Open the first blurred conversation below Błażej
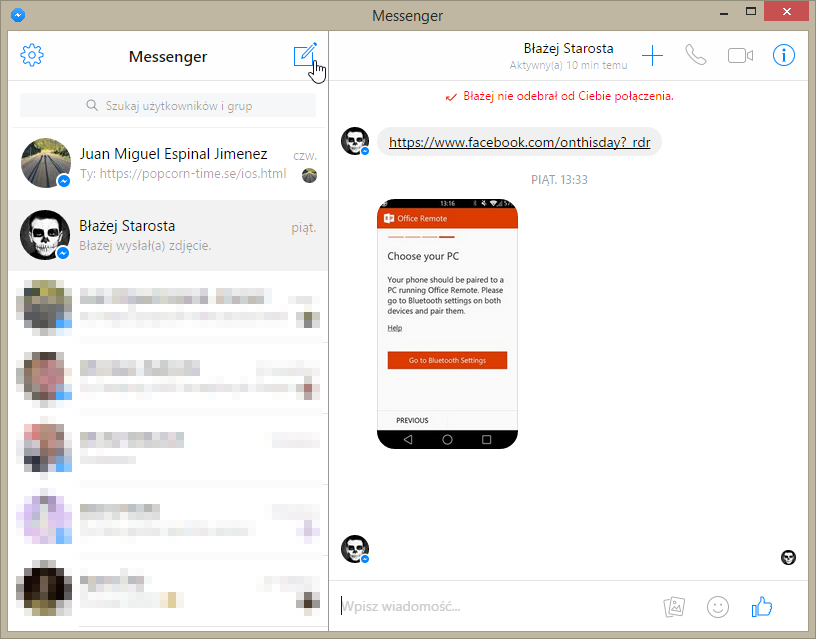The width and height of the screenshot is (816, 639). [168, 307]
